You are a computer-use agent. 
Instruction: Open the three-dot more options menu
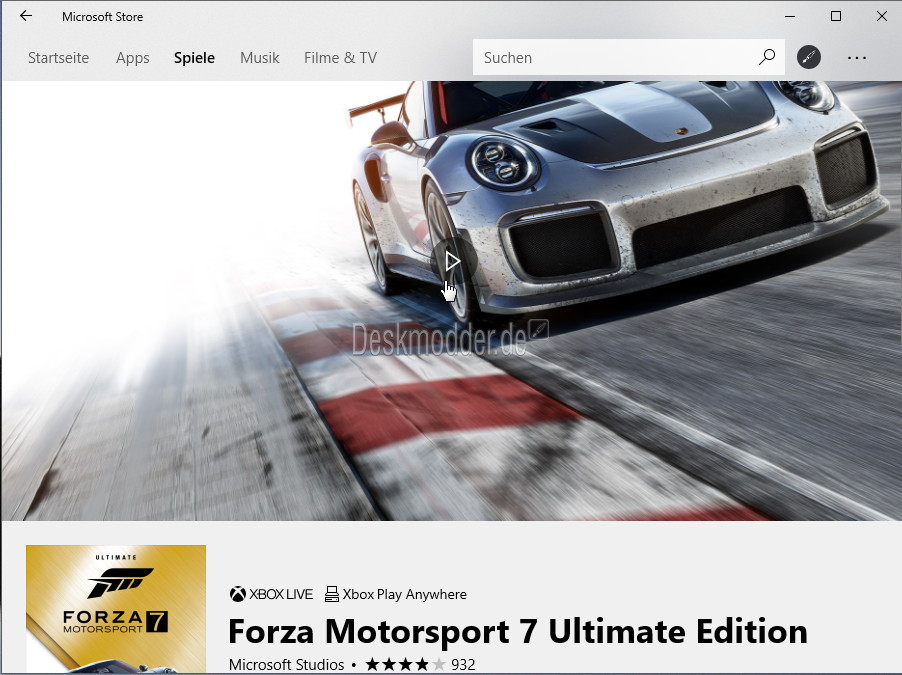pyautogui.click(x=857, y=58)
